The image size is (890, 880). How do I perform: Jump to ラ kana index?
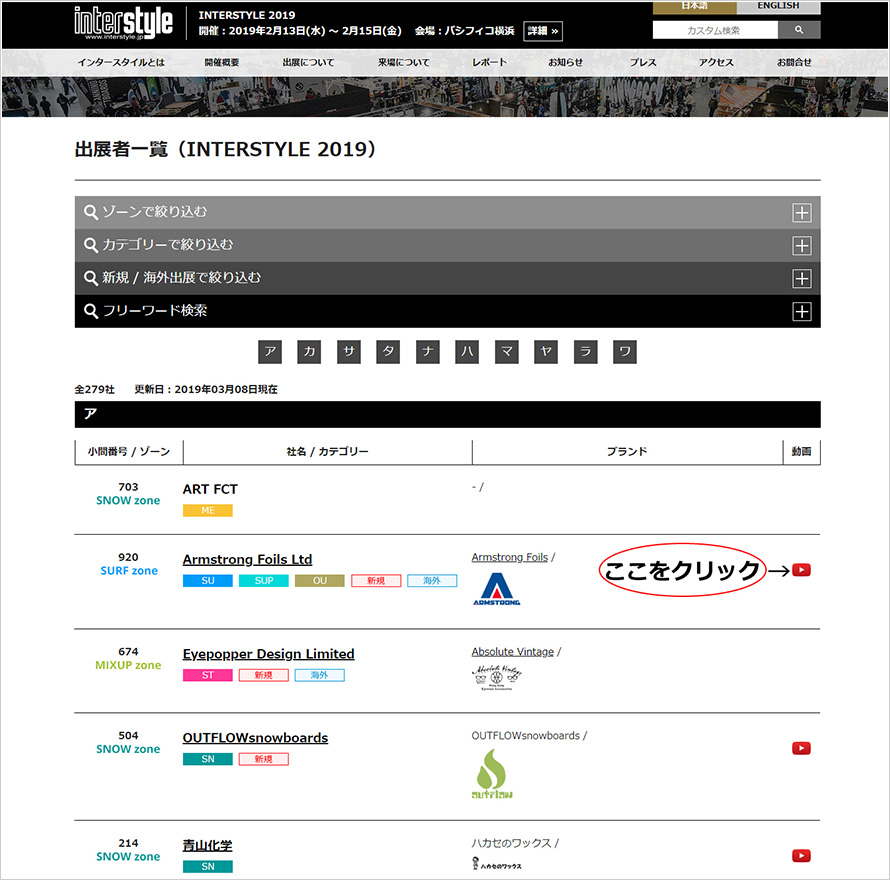coord(586,351)
